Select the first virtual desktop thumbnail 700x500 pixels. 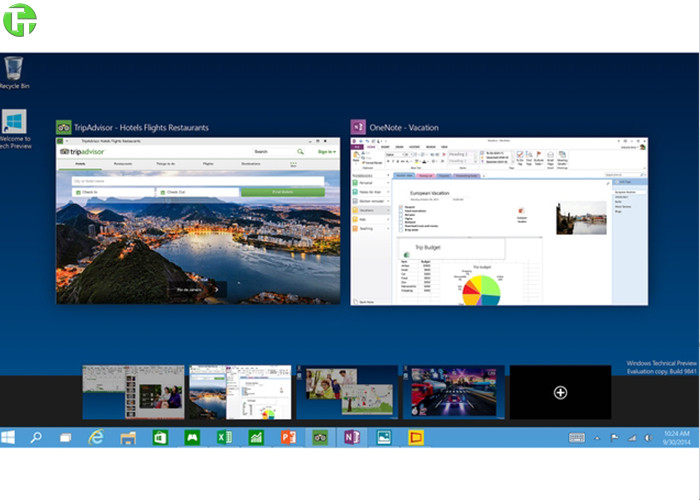click(133, 391)
